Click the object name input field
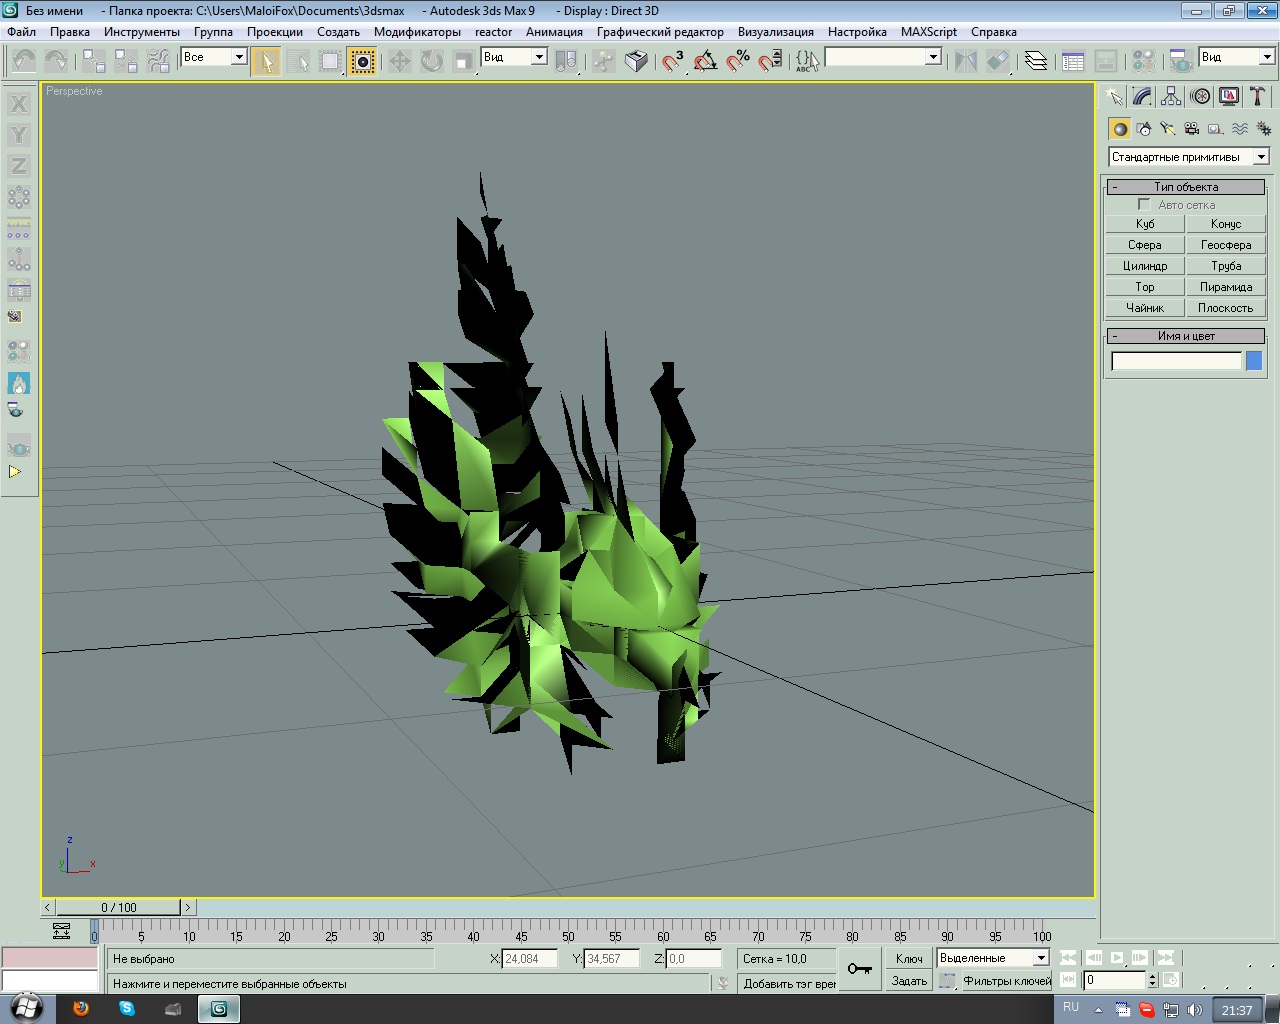This screenshot has height=1024, width=1280. coord(1176,361)
